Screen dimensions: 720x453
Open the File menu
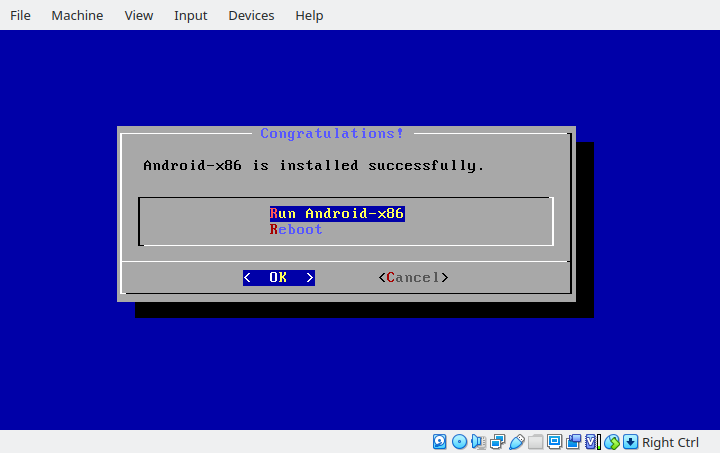tap(20, 16)
